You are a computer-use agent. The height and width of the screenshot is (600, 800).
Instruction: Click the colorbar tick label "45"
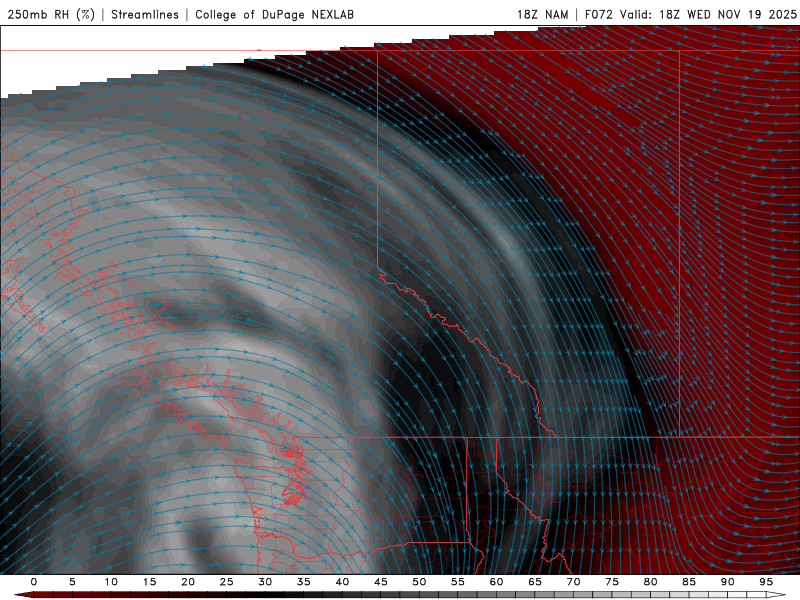381,582
